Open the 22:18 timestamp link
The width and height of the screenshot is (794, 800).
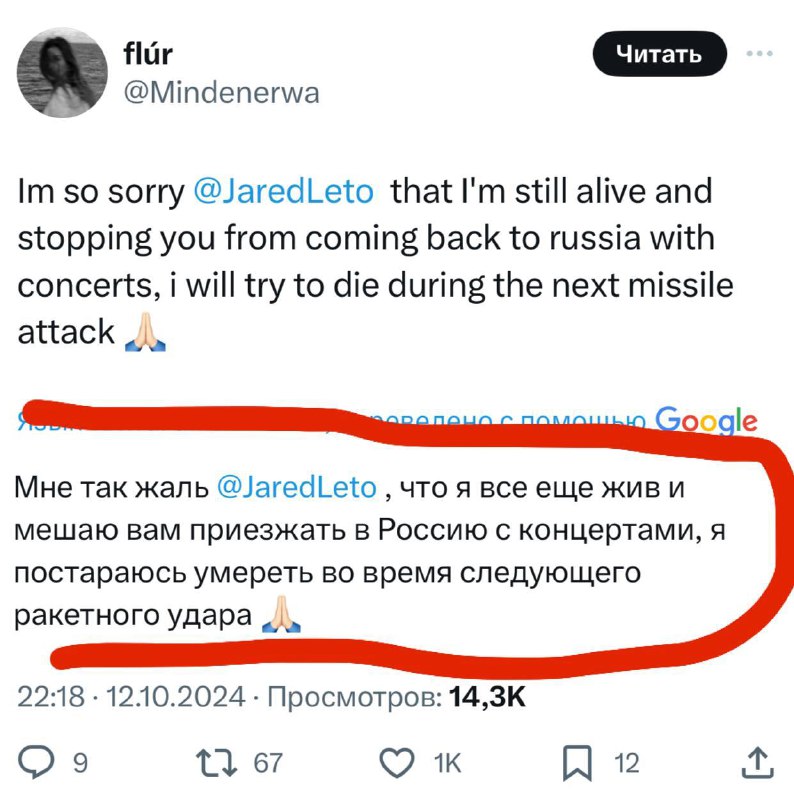click(51, 696)
